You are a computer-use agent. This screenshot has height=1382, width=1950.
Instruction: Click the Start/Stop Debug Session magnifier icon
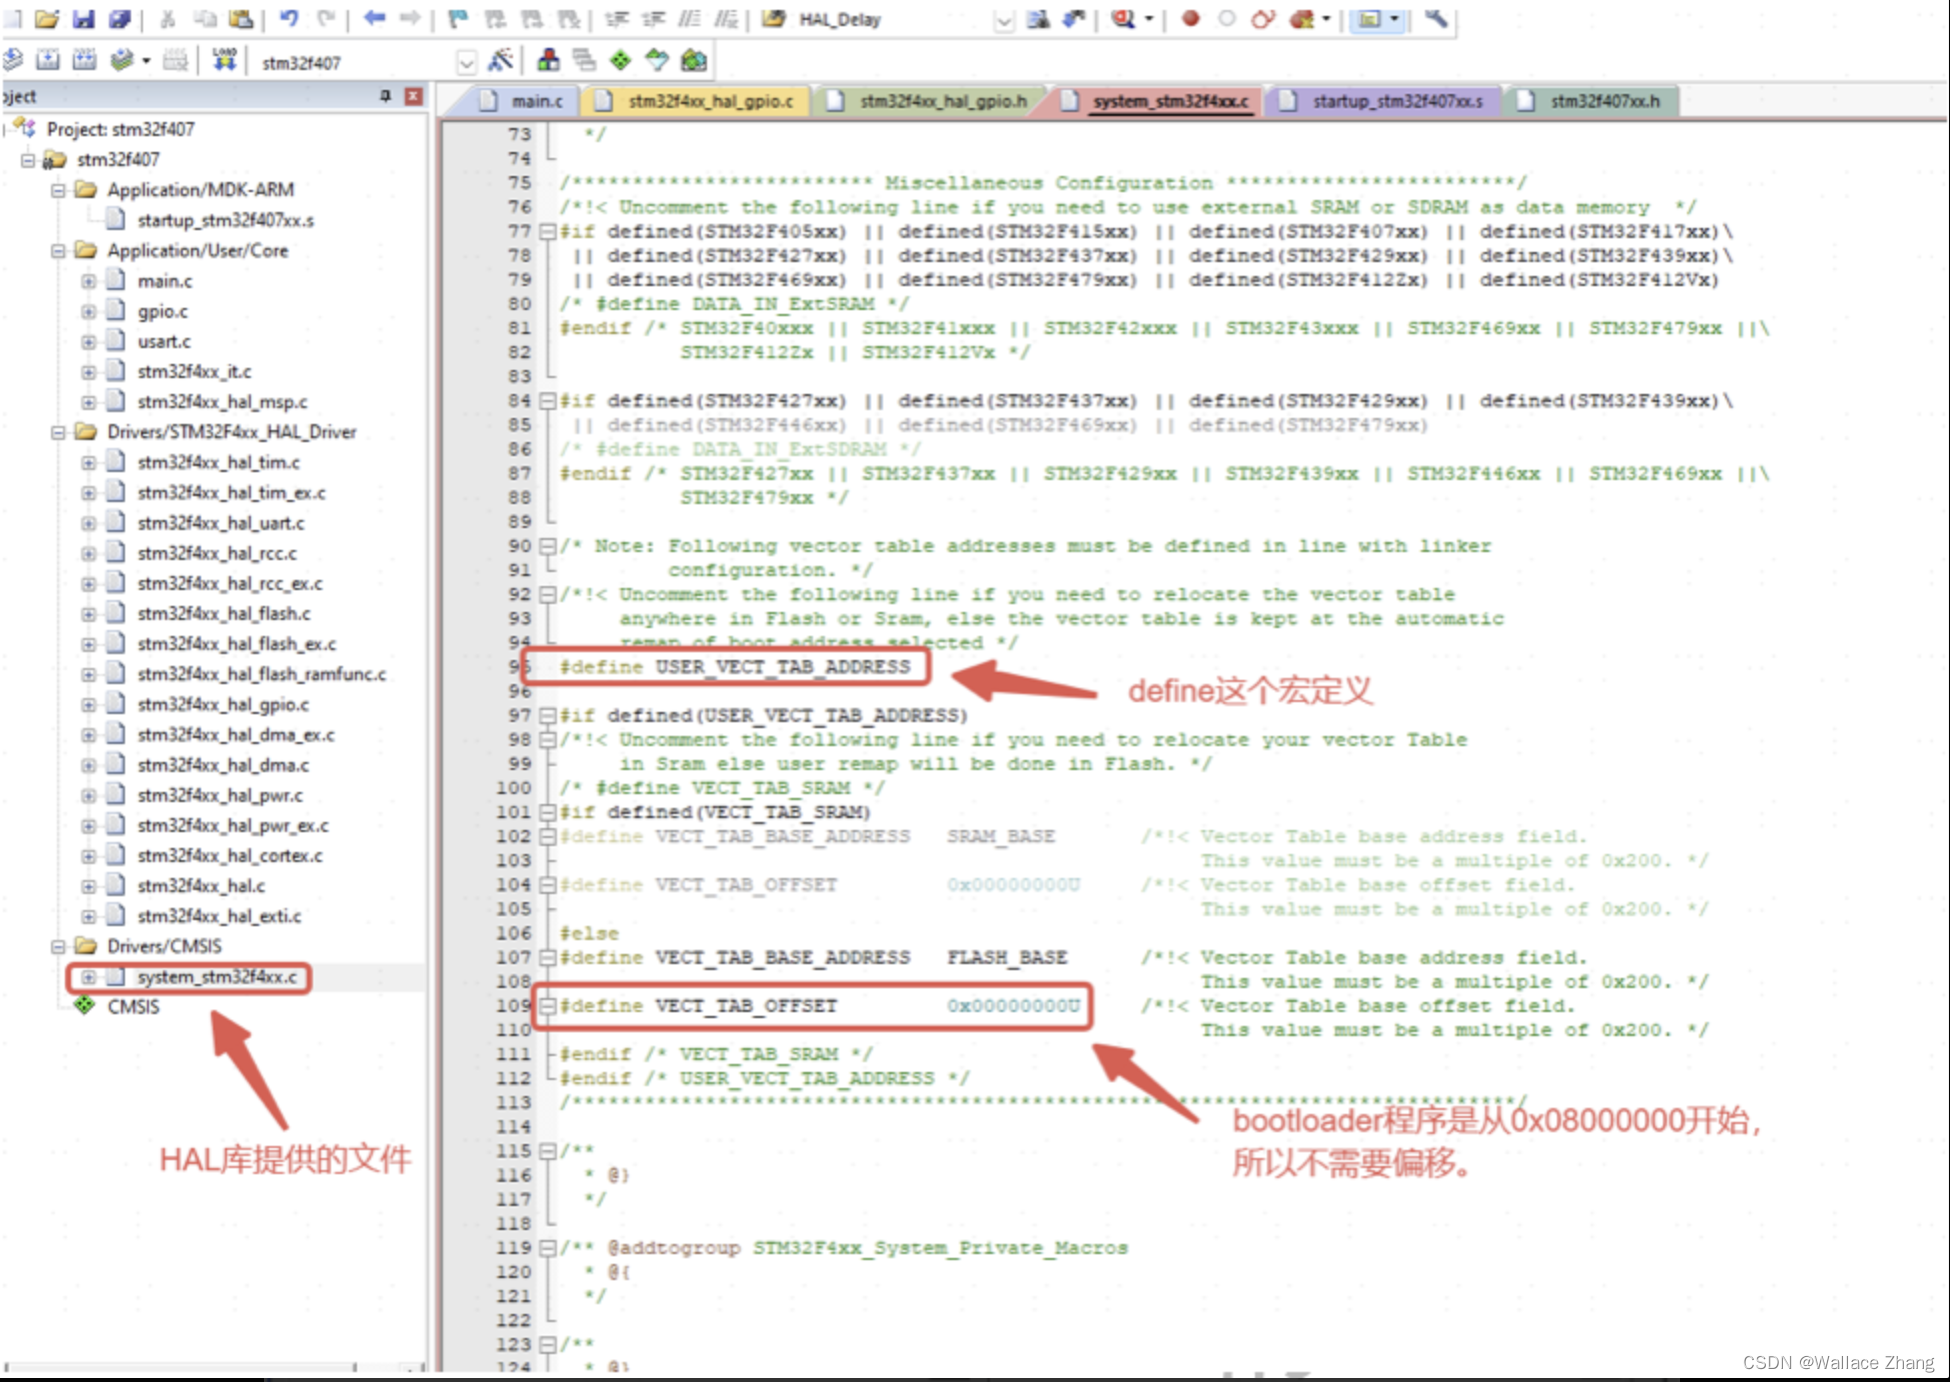[1123, 18]
